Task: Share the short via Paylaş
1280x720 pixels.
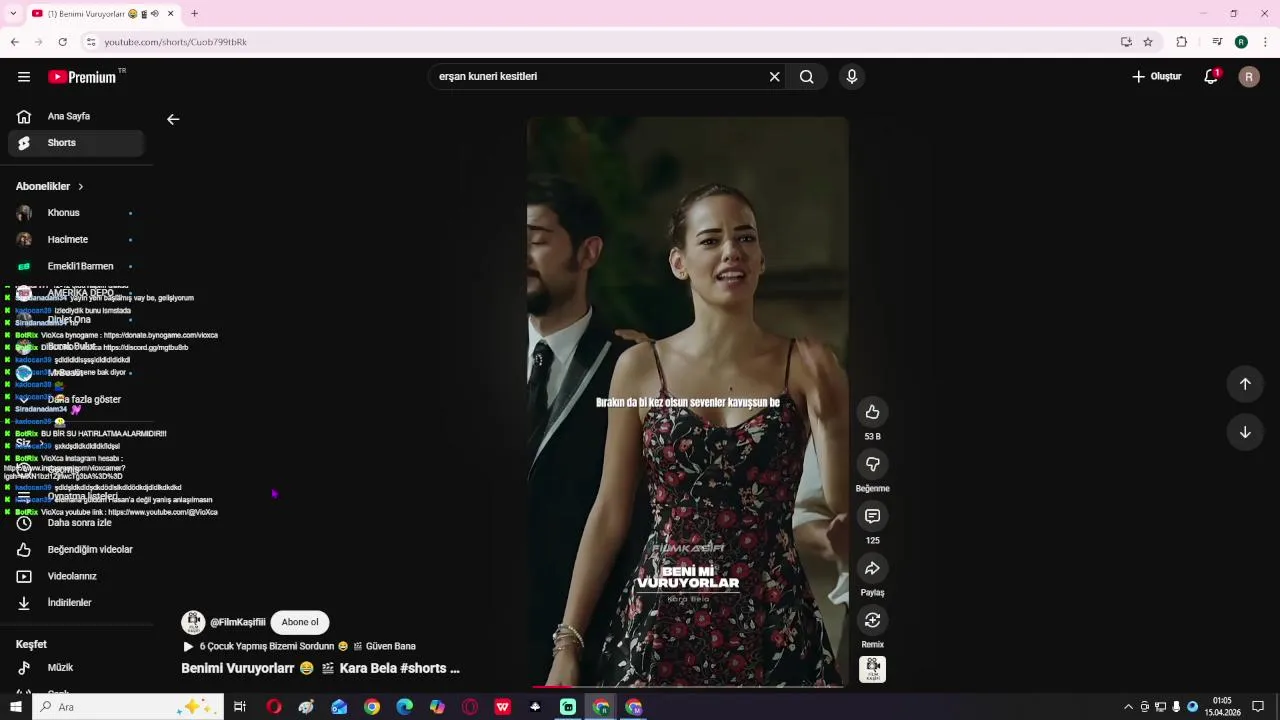Action: (x=872, y=568)
